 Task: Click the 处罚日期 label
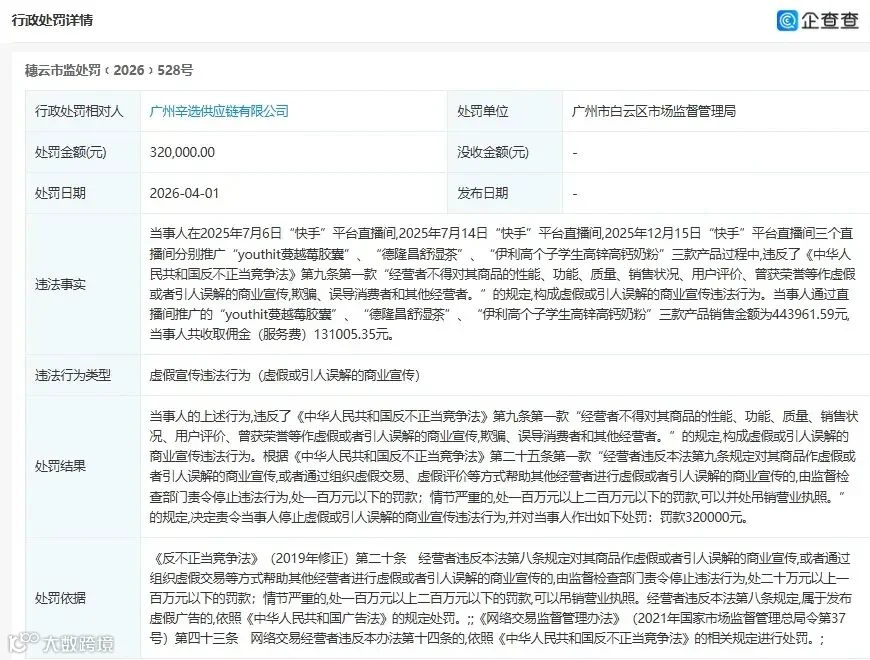[60, 193]
